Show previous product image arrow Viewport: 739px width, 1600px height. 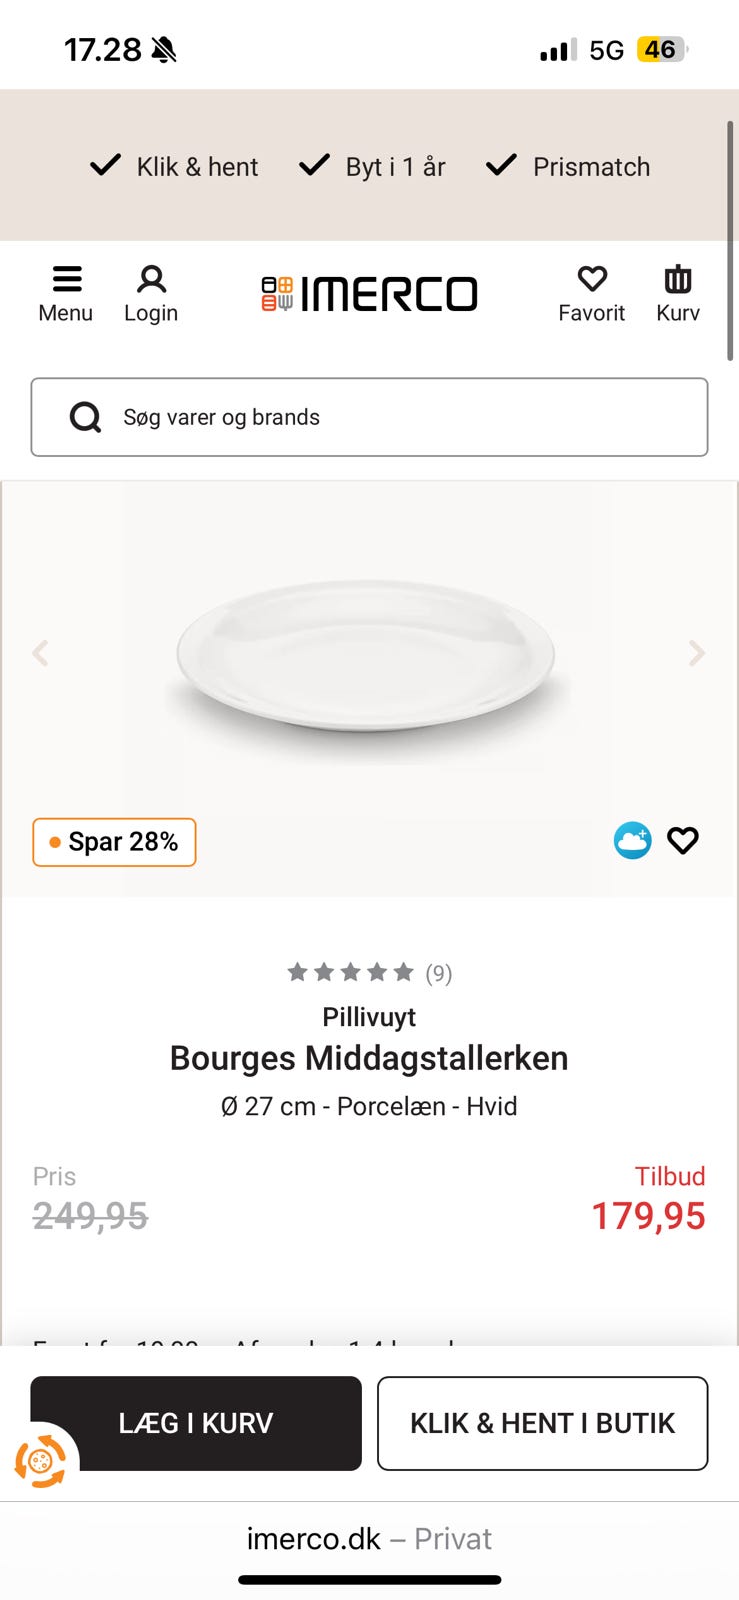pyautogui.click(x=41, y=654)
